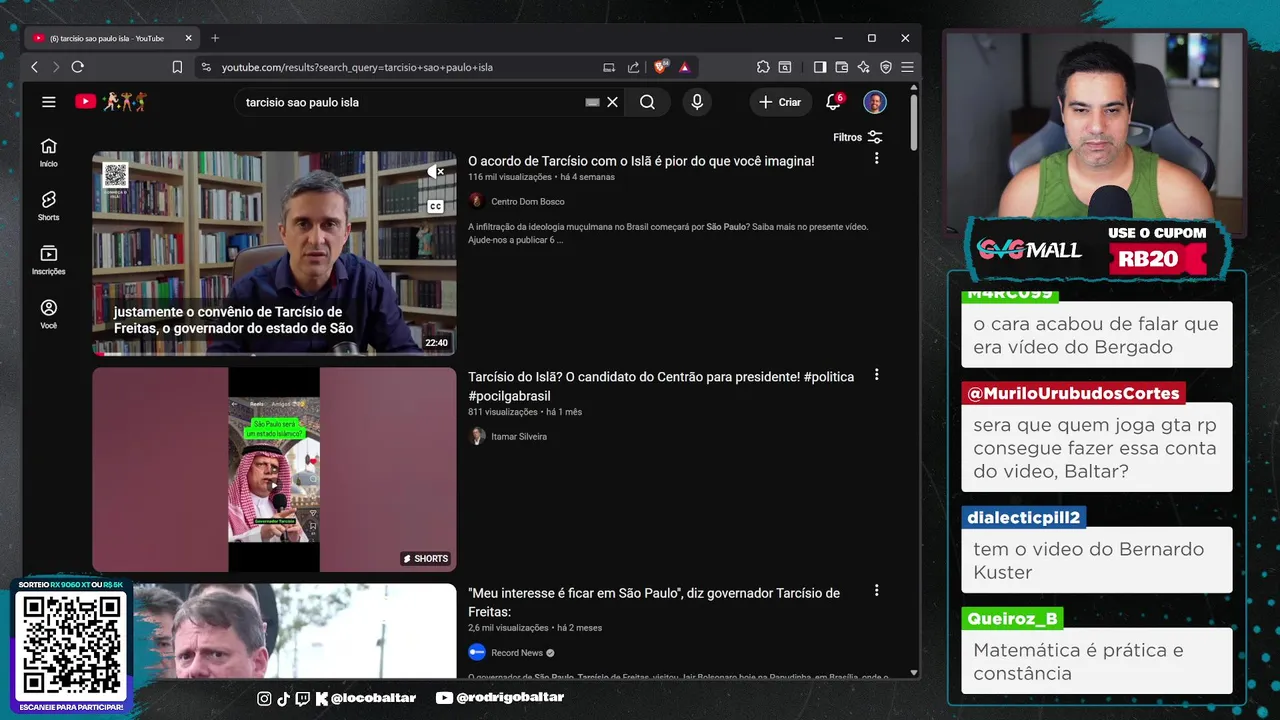Screen dimensions: 1280x720
Task: Start voice search with the microphone
Action: click(x=697, y=102)
